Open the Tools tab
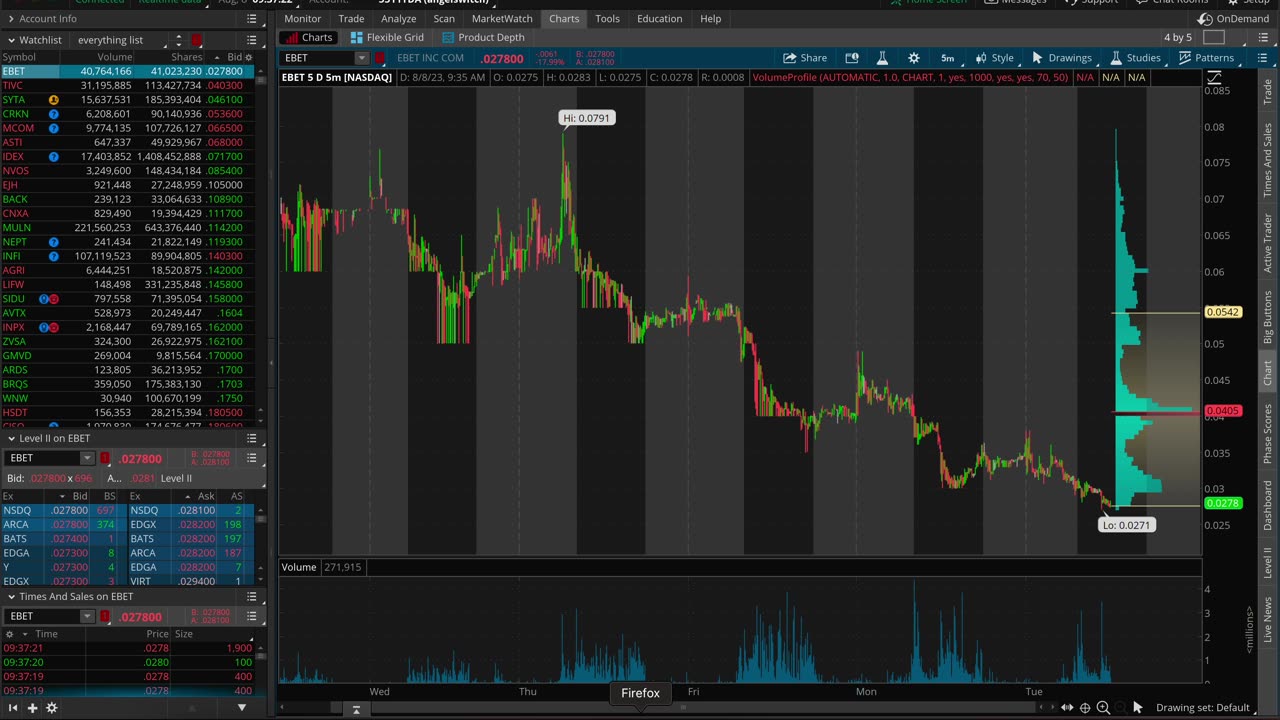This screenshot has width=1280, height=720. [607, 19]
